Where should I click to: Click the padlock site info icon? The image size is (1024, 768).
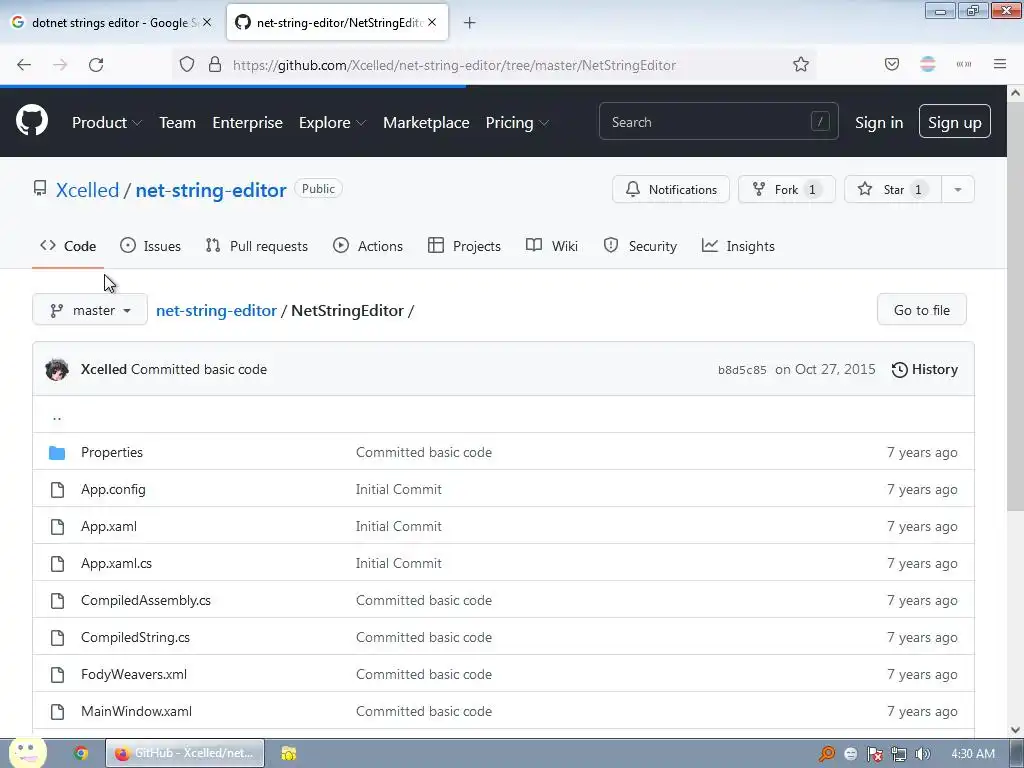[214, 64]
